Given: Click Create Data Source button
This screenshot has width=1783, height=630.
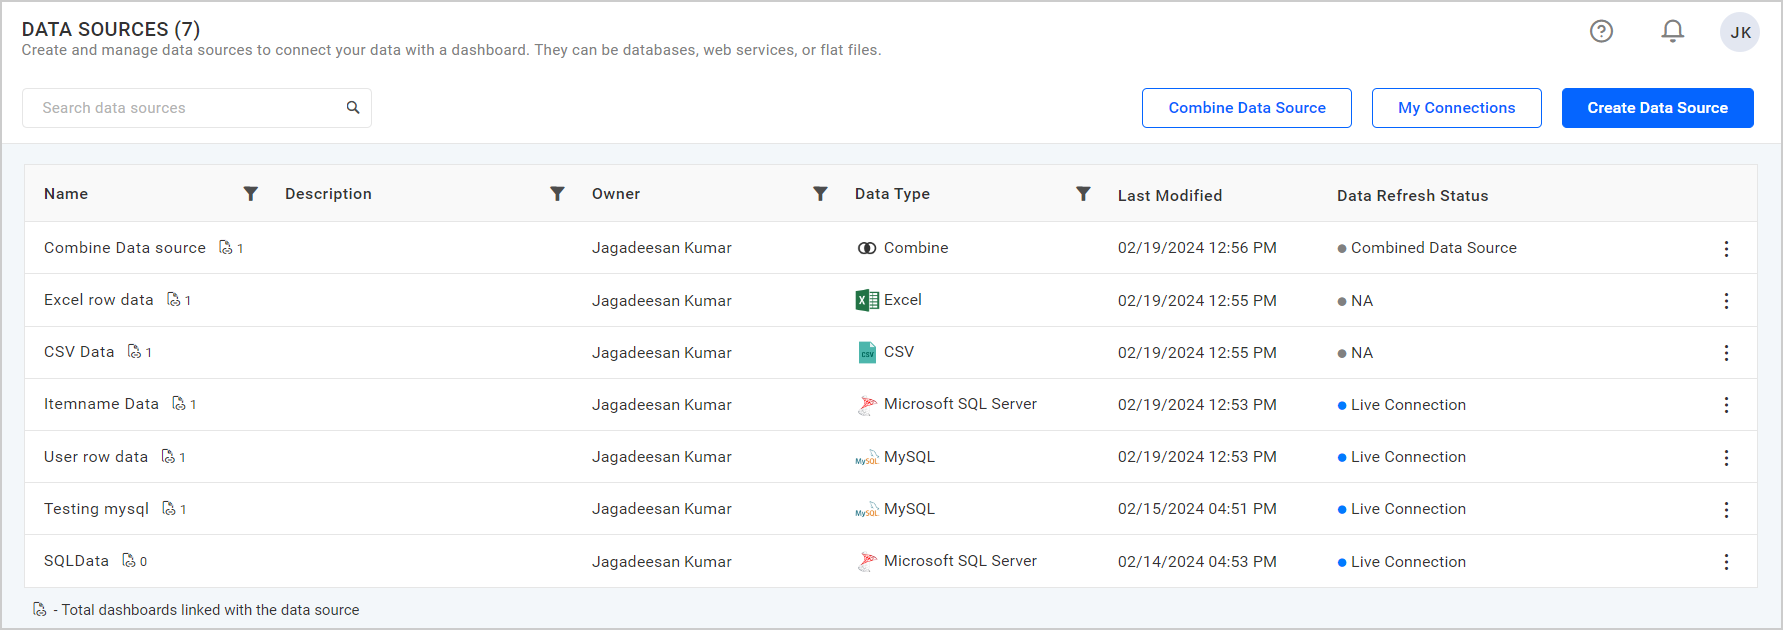Looking at the screenshot, I should (x=1657, y=108).
